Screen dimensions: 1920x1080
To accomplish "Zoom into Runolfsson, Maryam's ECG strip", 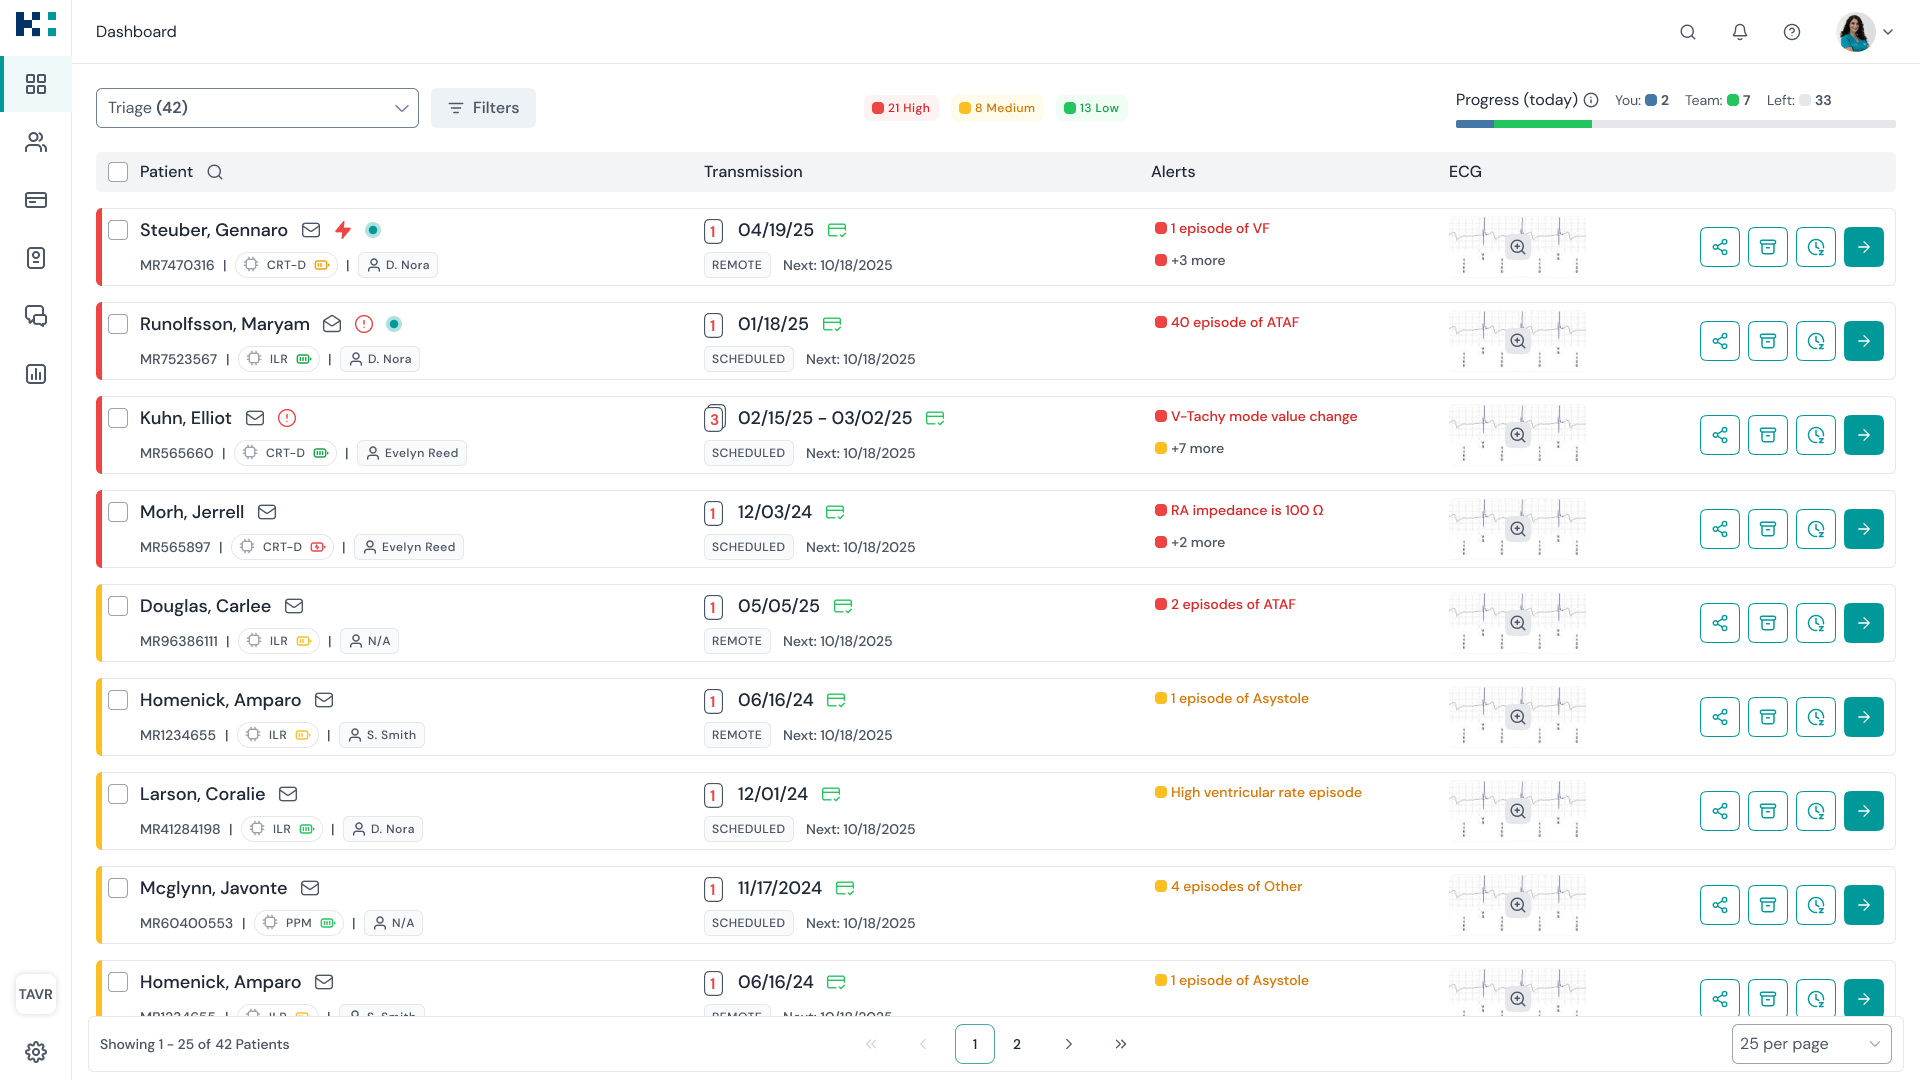I will click(x=1518, y=341).
